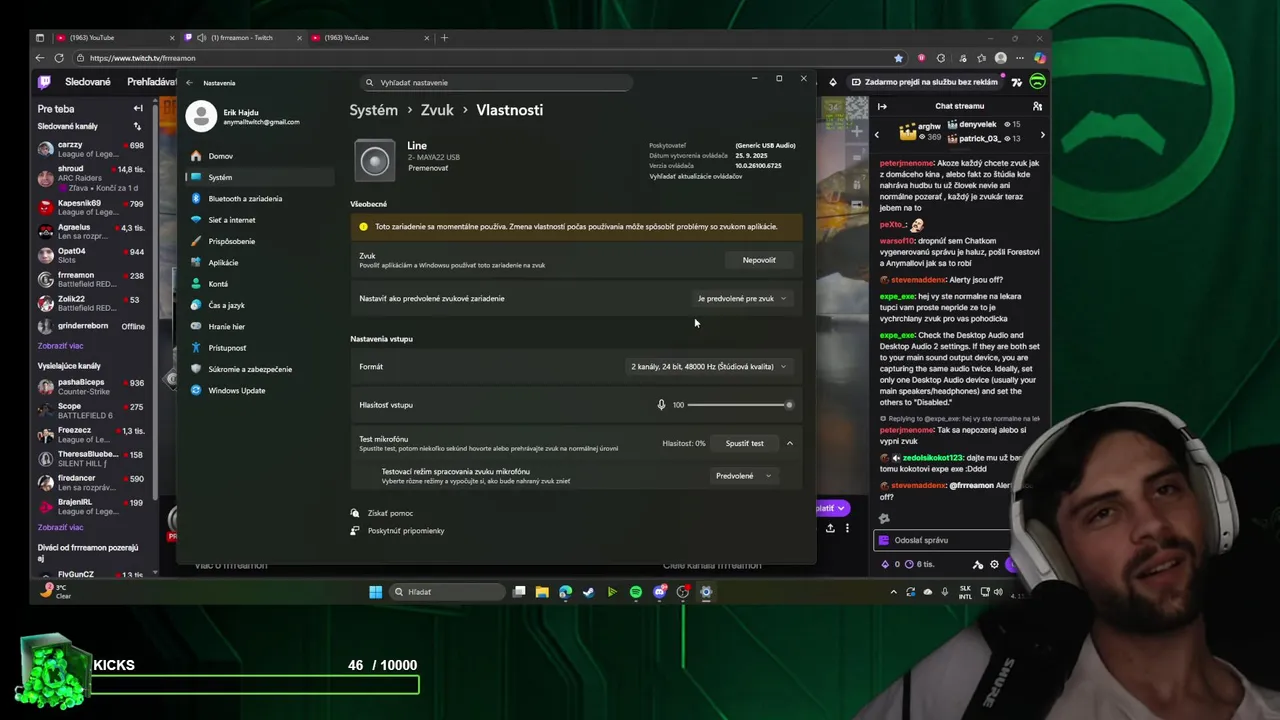The height and width of the screenshot is (720, 1280).
Task: Click 'Zadarmo prejdi na službu bez reklám' button
Action: click(x=925, y=82)
